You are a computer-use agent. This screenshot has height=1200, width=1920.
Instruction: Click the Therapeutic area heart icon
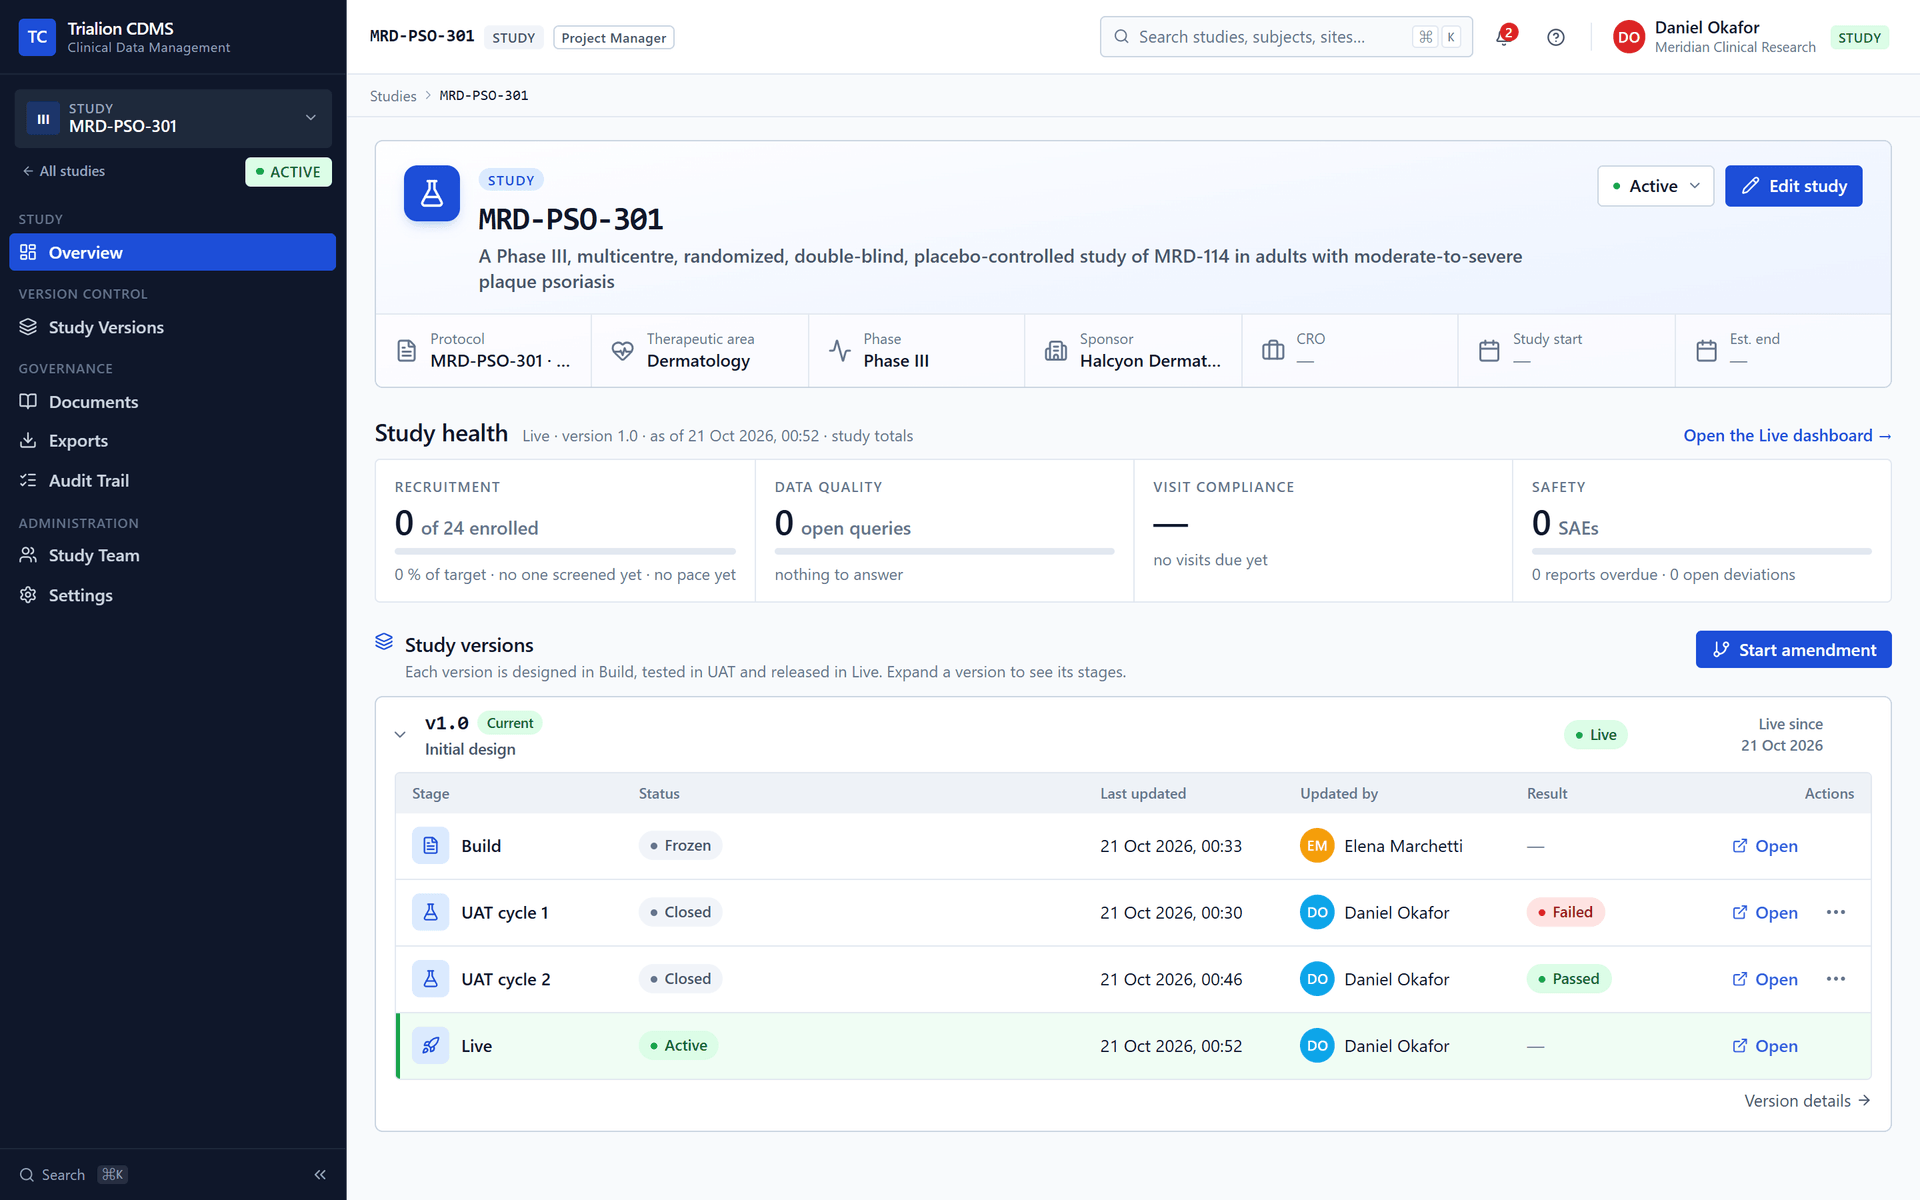pyautogui.click(x=623, y=351)
